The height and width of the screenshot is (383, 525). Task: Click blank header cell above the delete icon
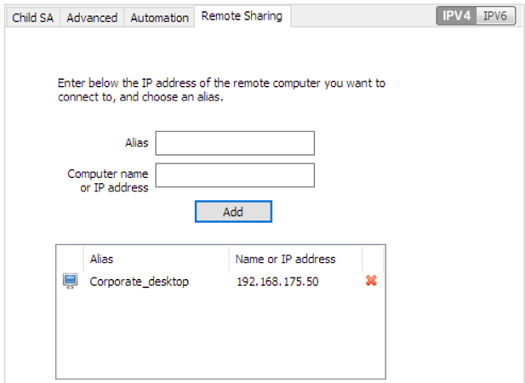click(x=373, y=259)
